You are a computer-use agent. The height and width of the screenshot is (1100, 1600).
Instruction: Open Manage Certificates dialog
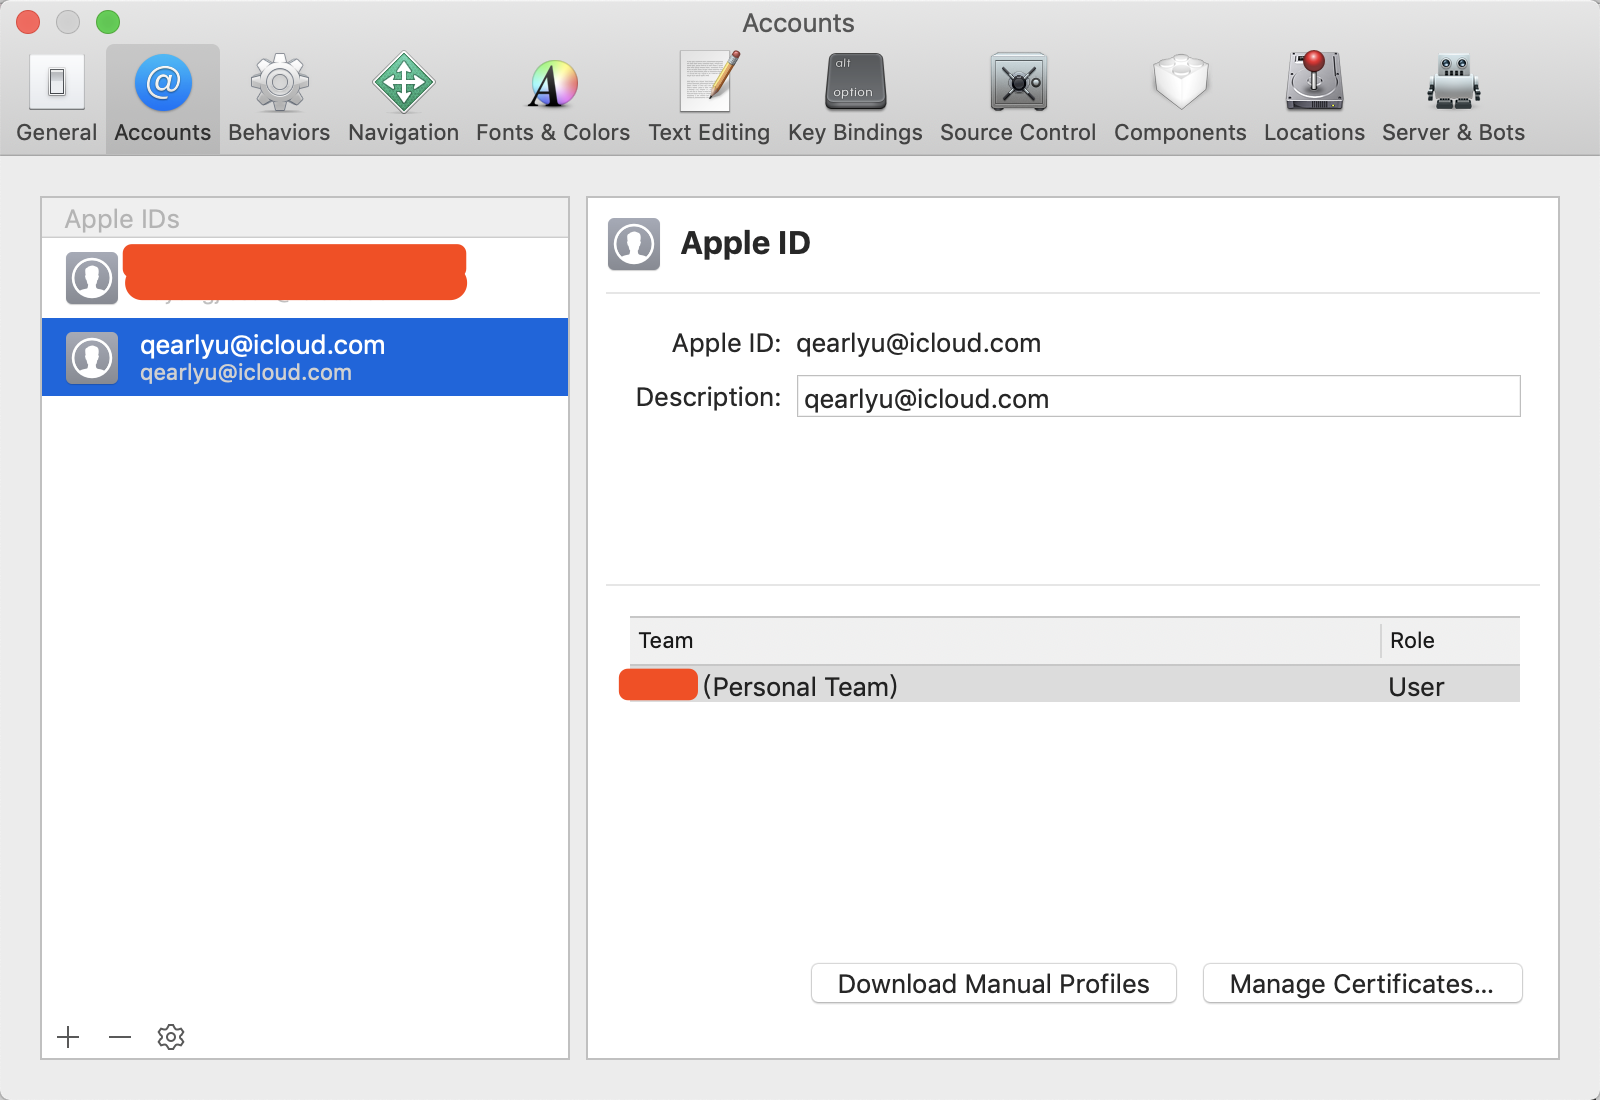[x=1362, y=983]
